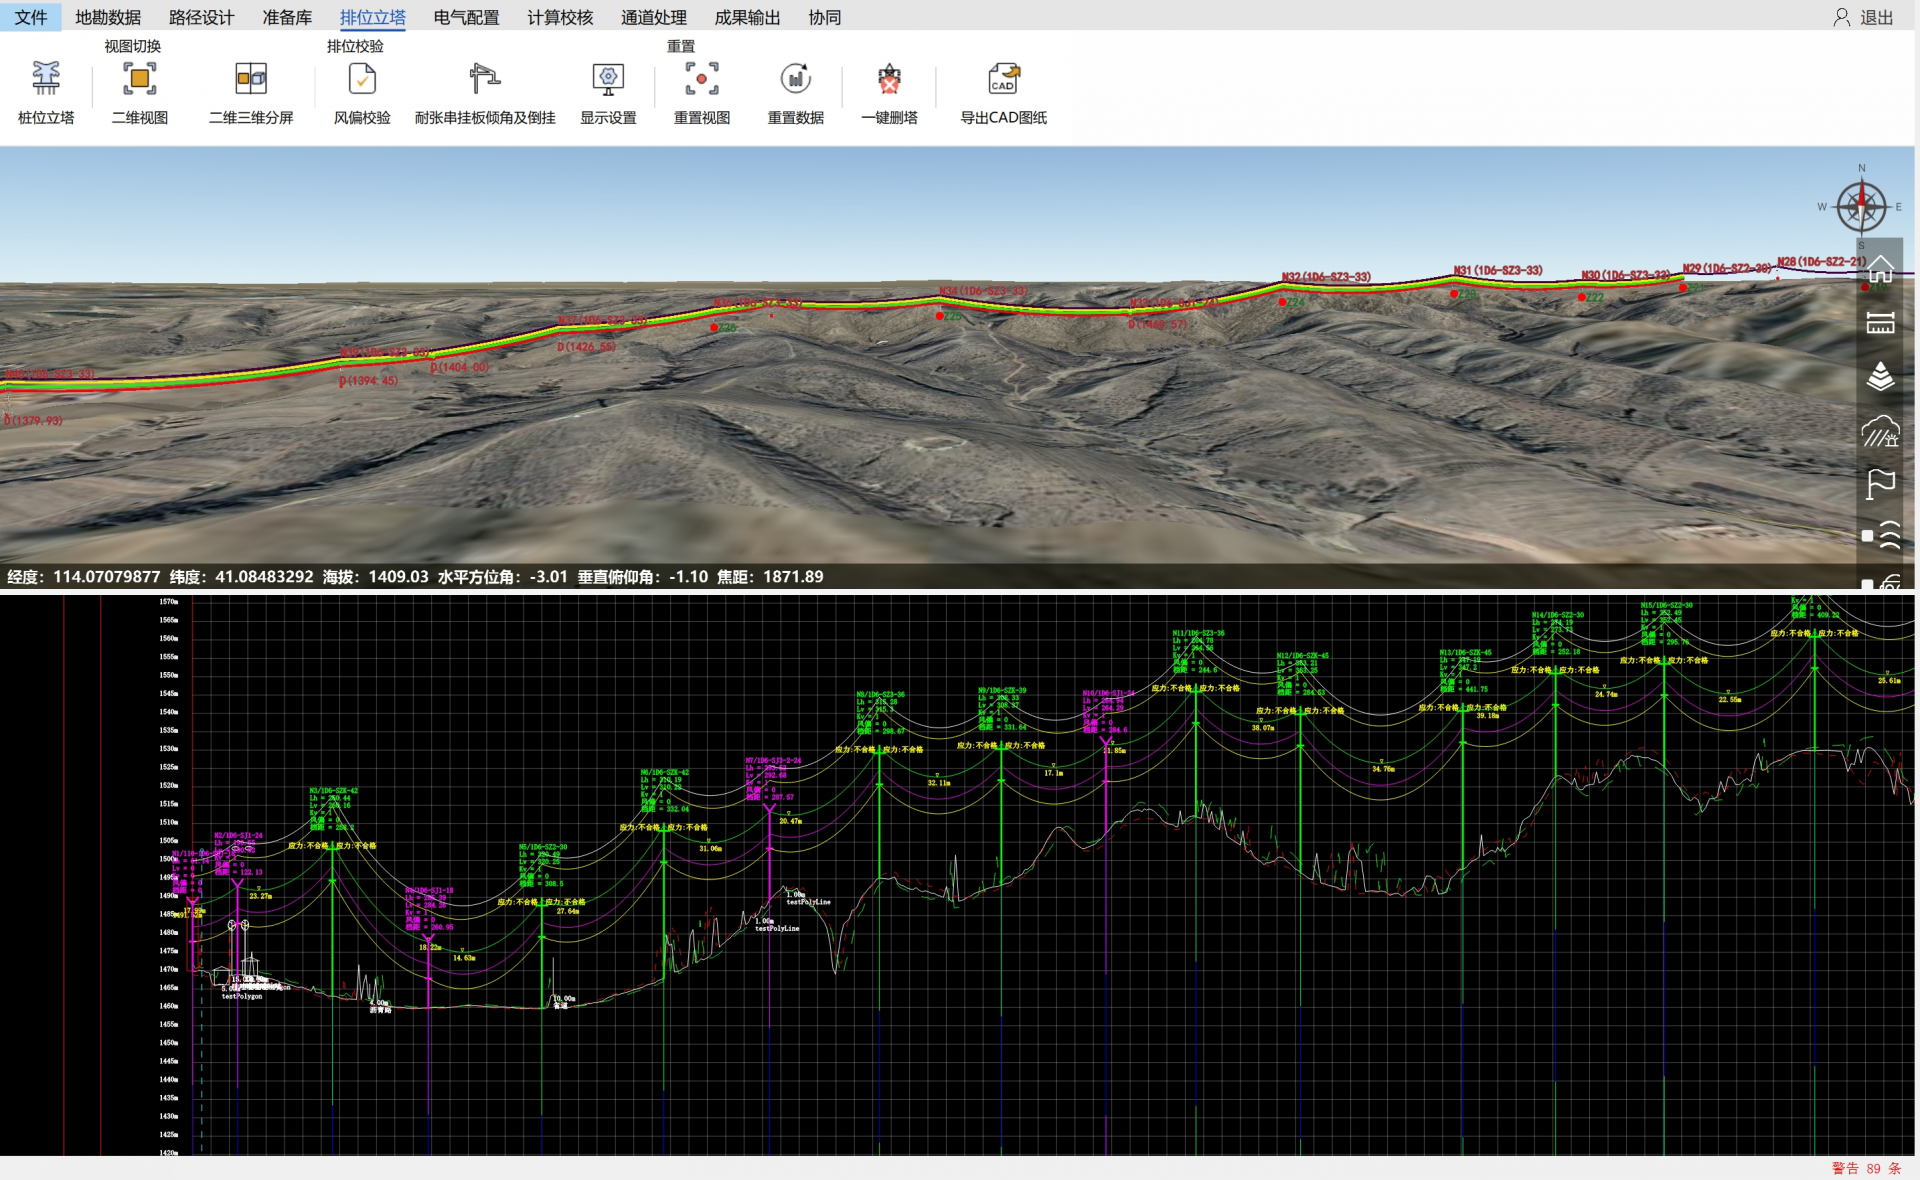Click 一键删塔 delete towers icon
Viewport: 1920px width, 1180px height.
889,80
